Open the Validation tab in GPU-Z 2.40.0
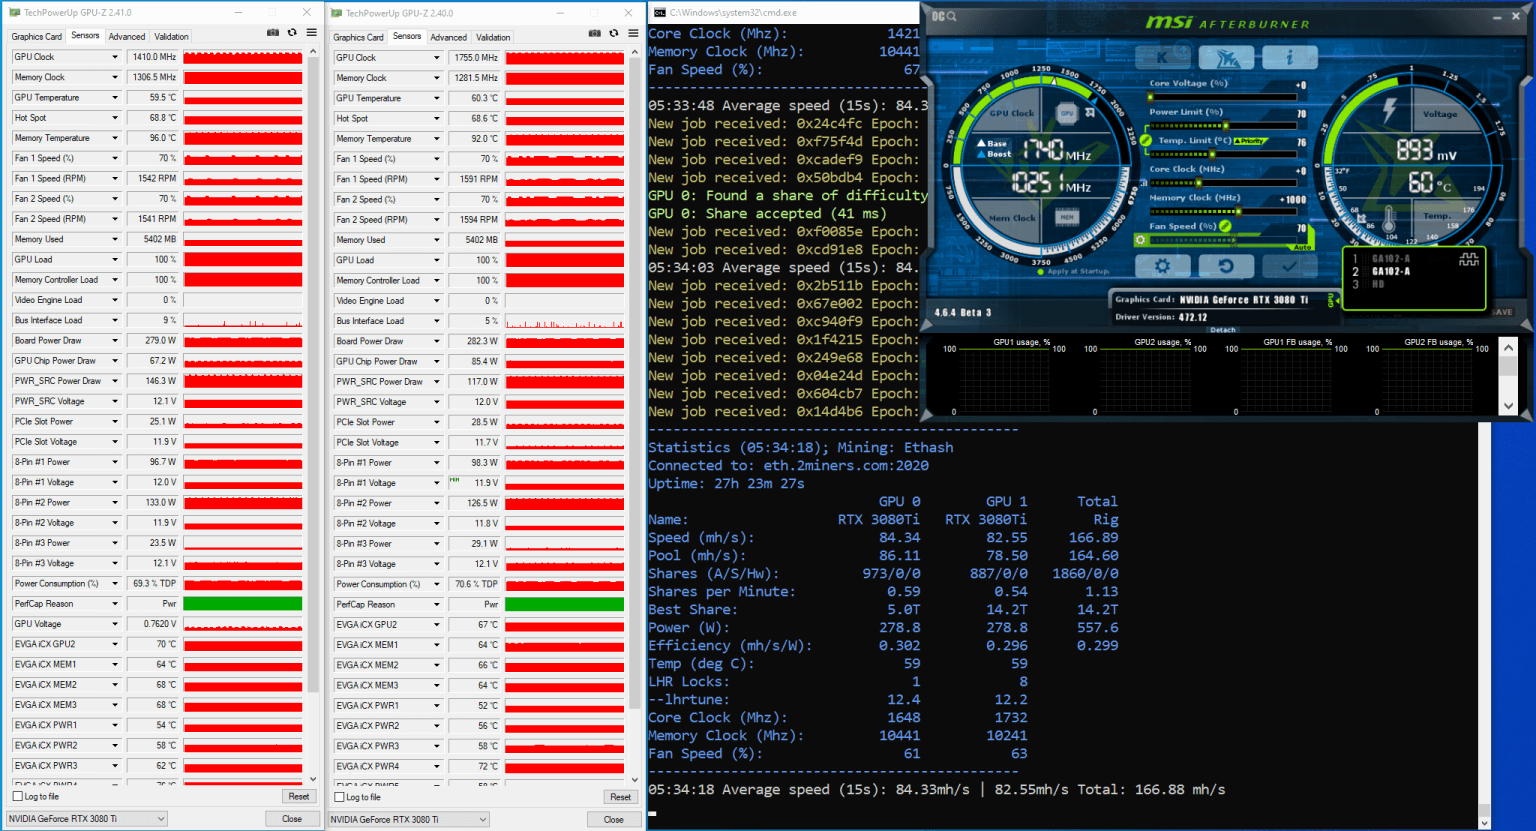The image size is (1536, 831). tap(493, 37)
